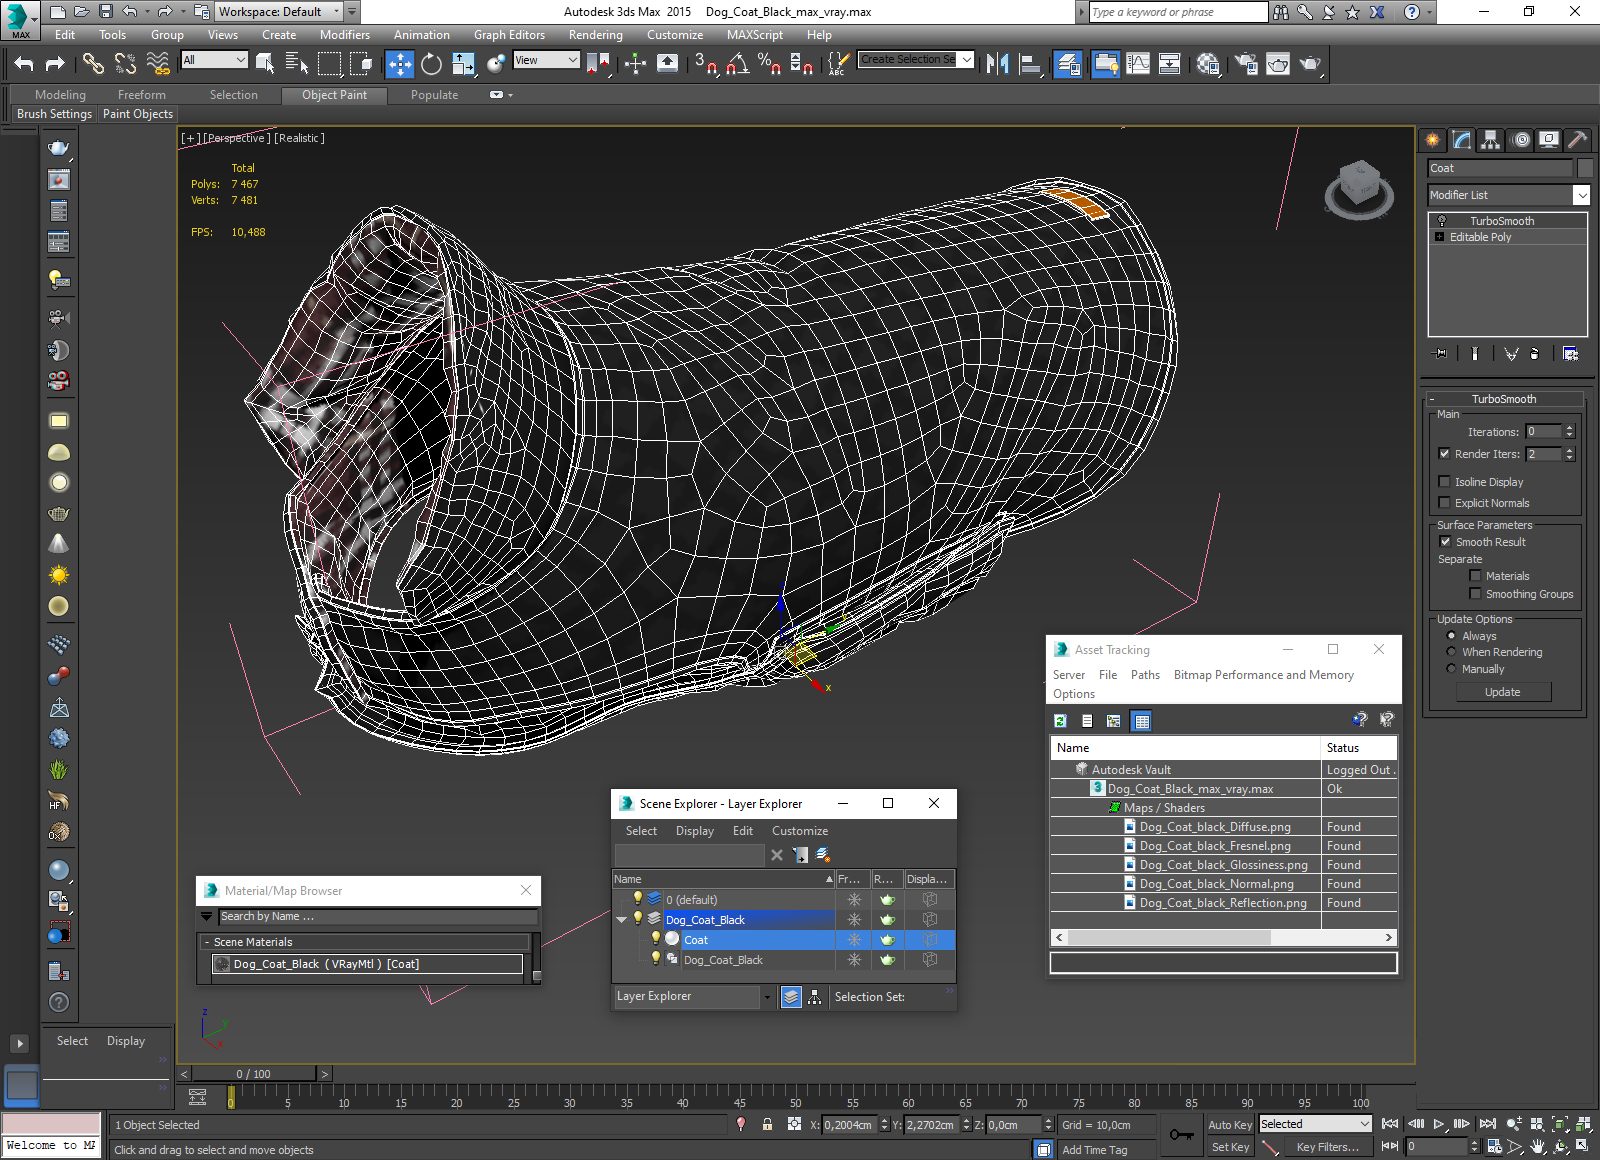Open the Hierarchy command panel tab

tap(1491, 140)
